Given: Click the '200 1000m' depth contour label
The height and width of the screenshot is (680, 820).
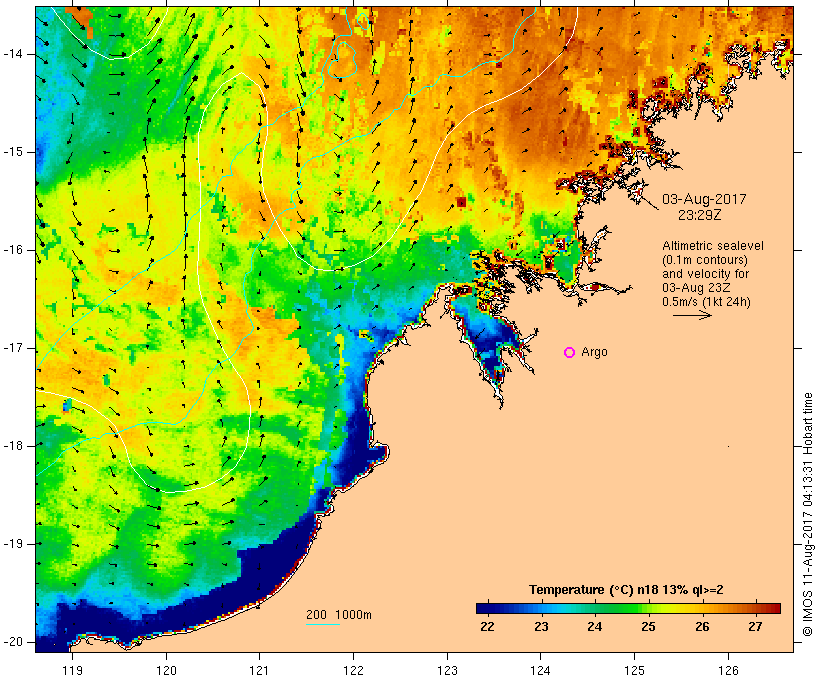Looking at the screenshot, I should [x=339, y=615].
